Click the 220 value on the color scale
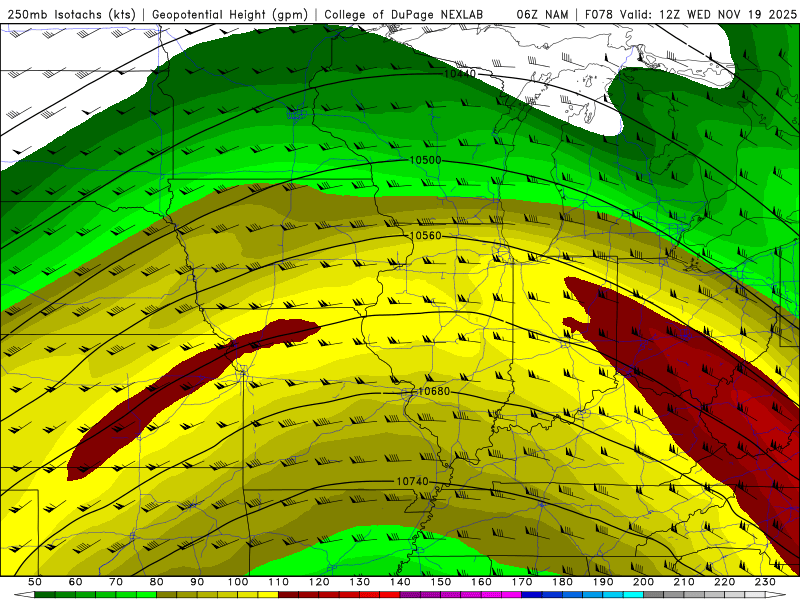The image size is (800, 600). (724, 582)
